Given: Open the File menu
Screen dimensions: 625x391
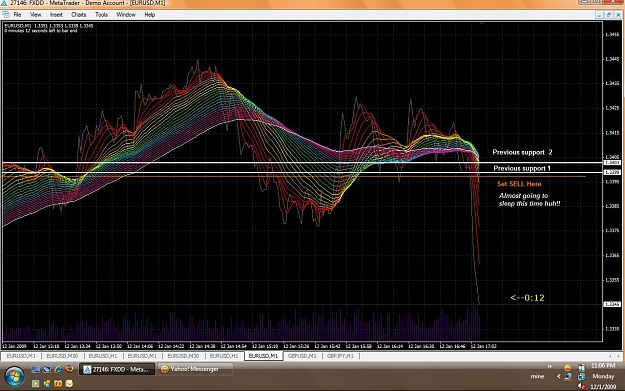Looking at the screenshot, I should click(17, 15).
